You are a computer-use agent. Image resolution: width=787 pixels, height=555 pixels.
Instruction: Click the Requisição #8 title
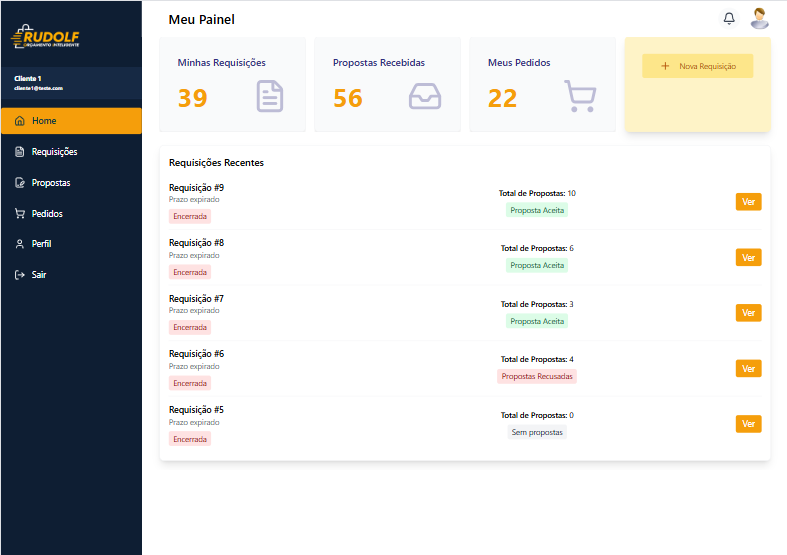point(196,243)
